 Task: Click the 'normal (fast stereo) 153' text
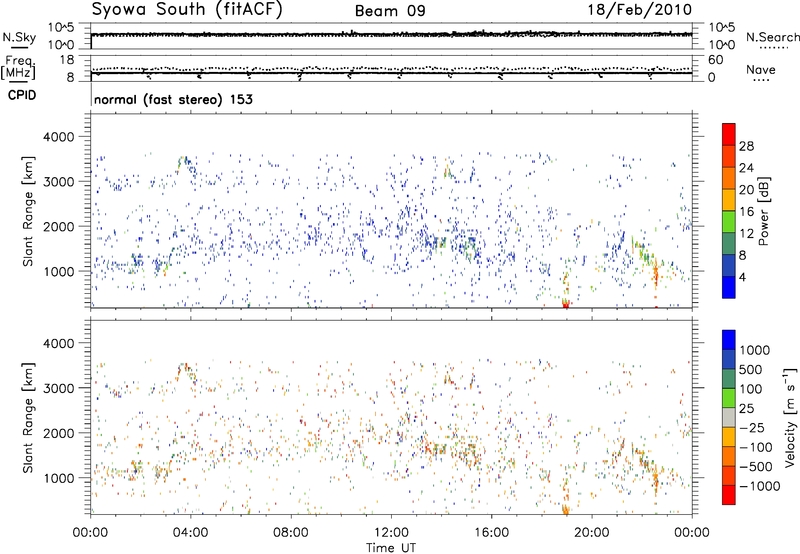pyautogui.click(x=173, y=99)
